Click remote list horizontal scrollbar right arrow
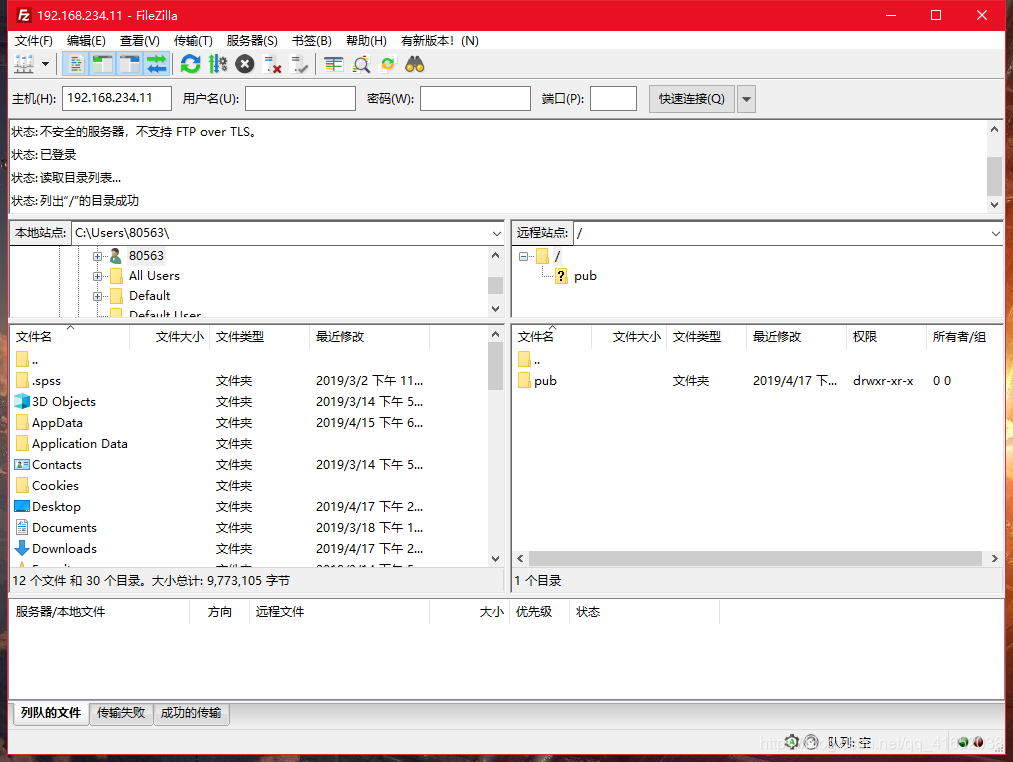 [994, 558]
